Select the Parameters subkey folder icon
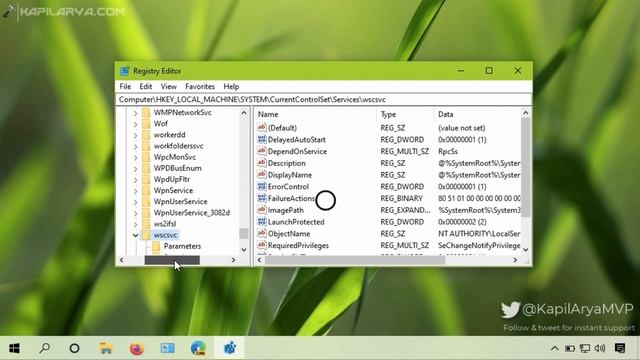This screenshot has width=640, height=360. pyautogui.click(x=156, y=246)
